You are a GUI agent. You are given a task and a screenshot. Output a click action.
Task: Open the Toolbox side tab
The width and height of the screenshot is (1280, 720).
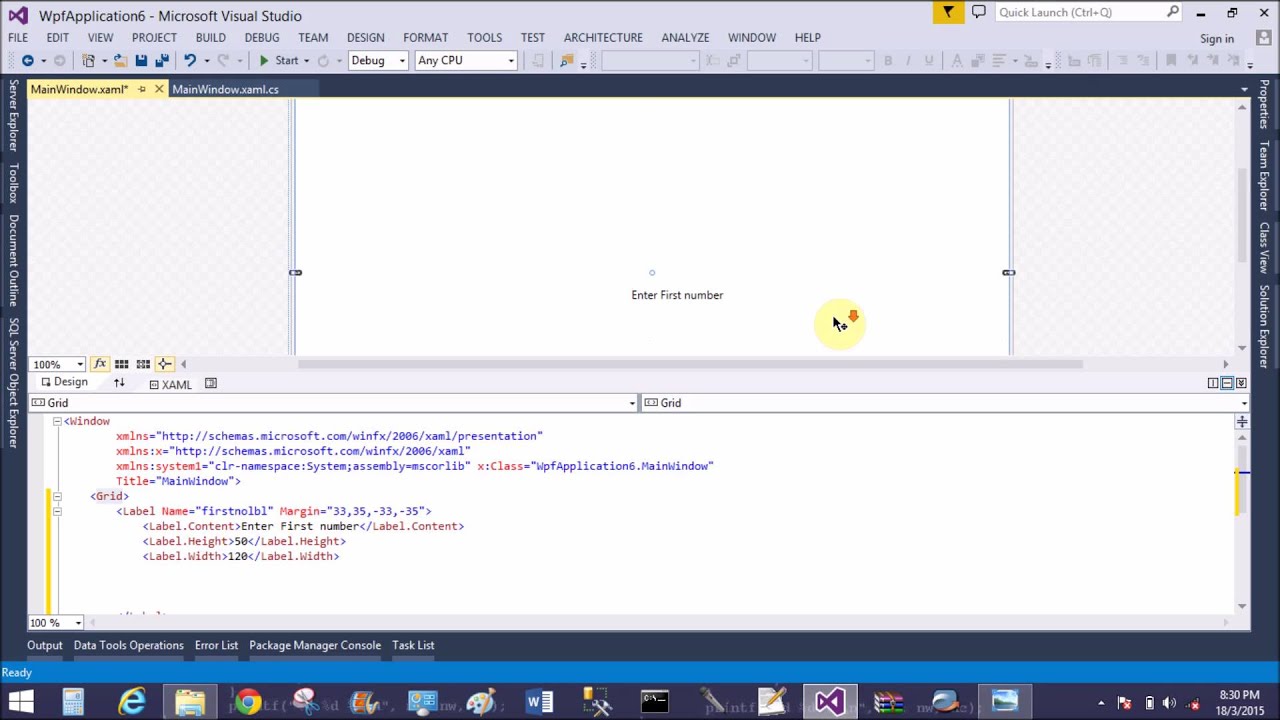click(x=14, y=183)
